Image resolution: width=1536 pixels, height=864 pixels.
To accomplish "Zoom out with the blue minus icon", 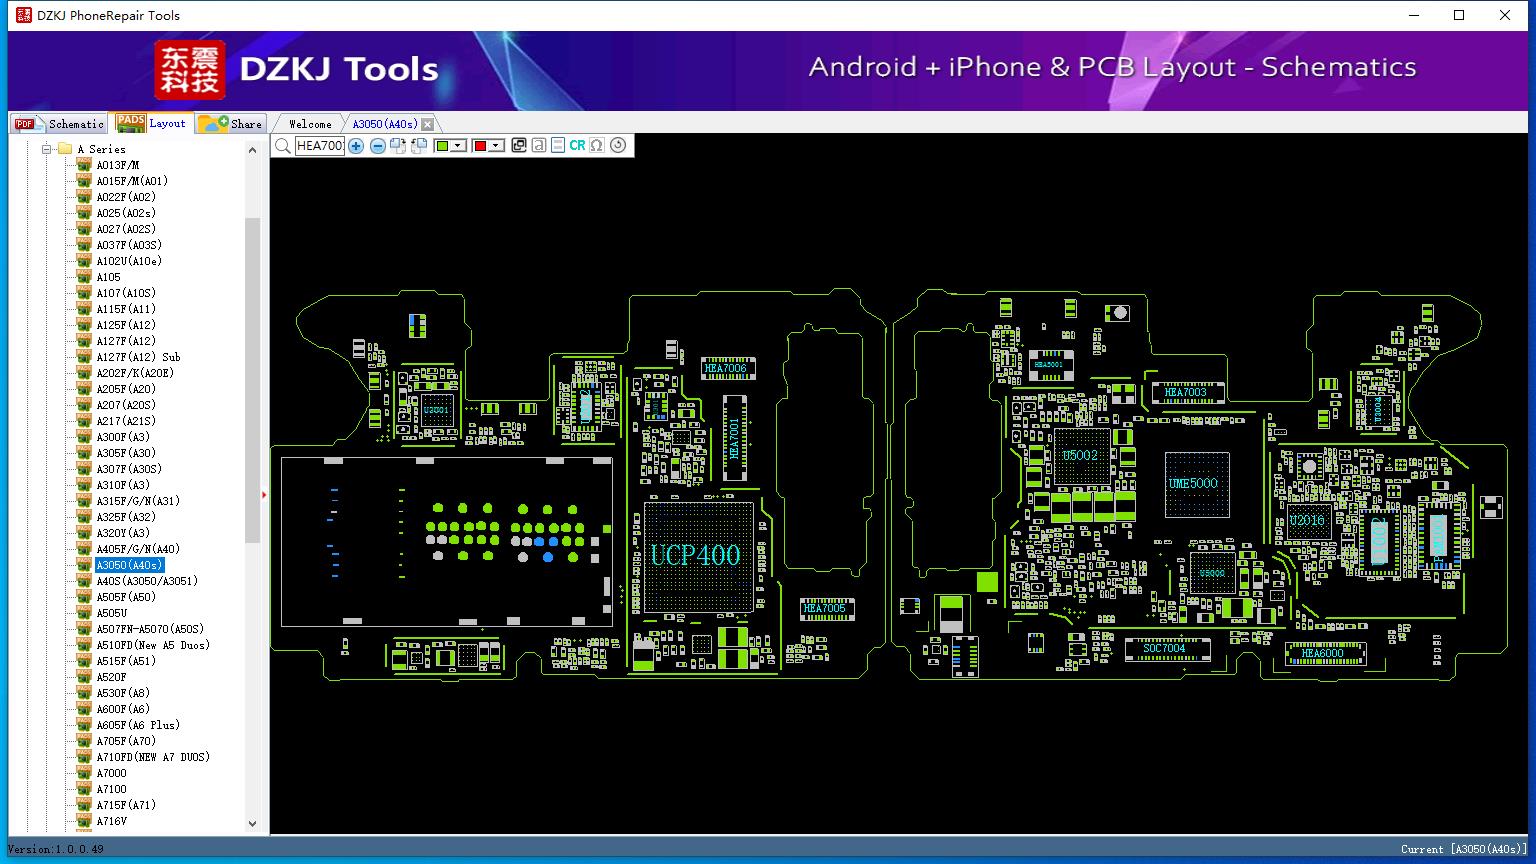I will click(377, 146).
